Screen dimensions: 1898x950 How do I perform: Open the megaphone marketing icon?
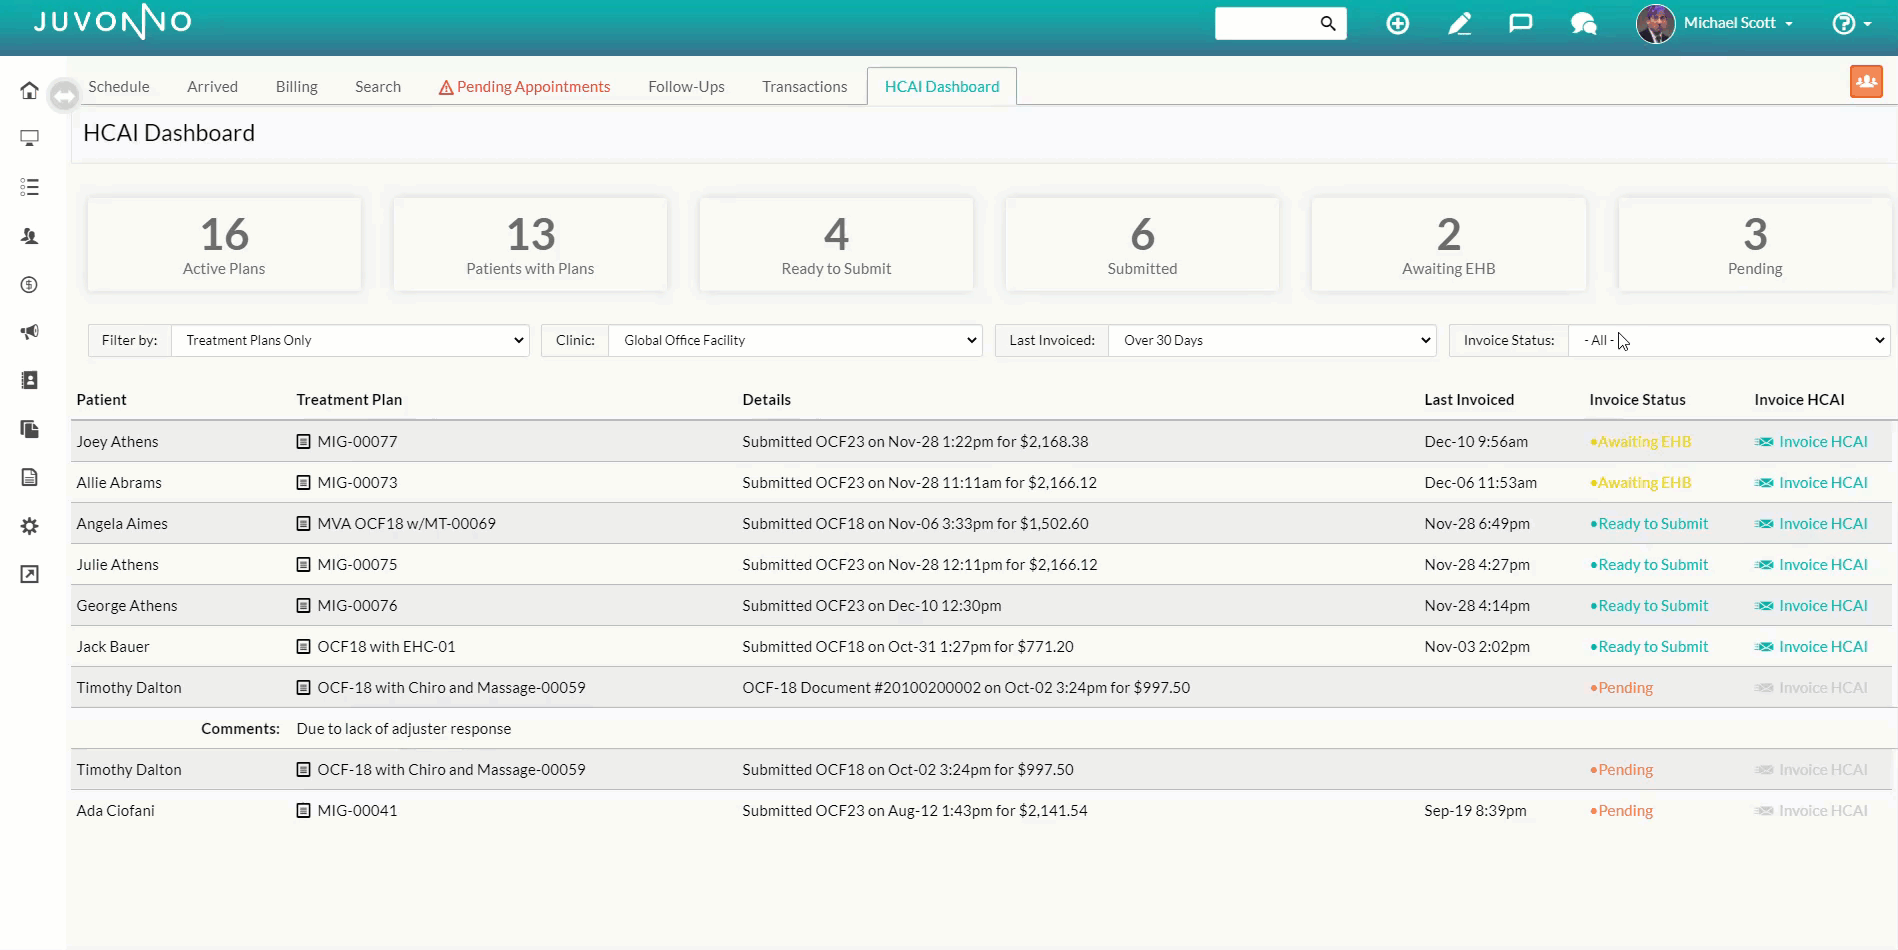point(29,332)
